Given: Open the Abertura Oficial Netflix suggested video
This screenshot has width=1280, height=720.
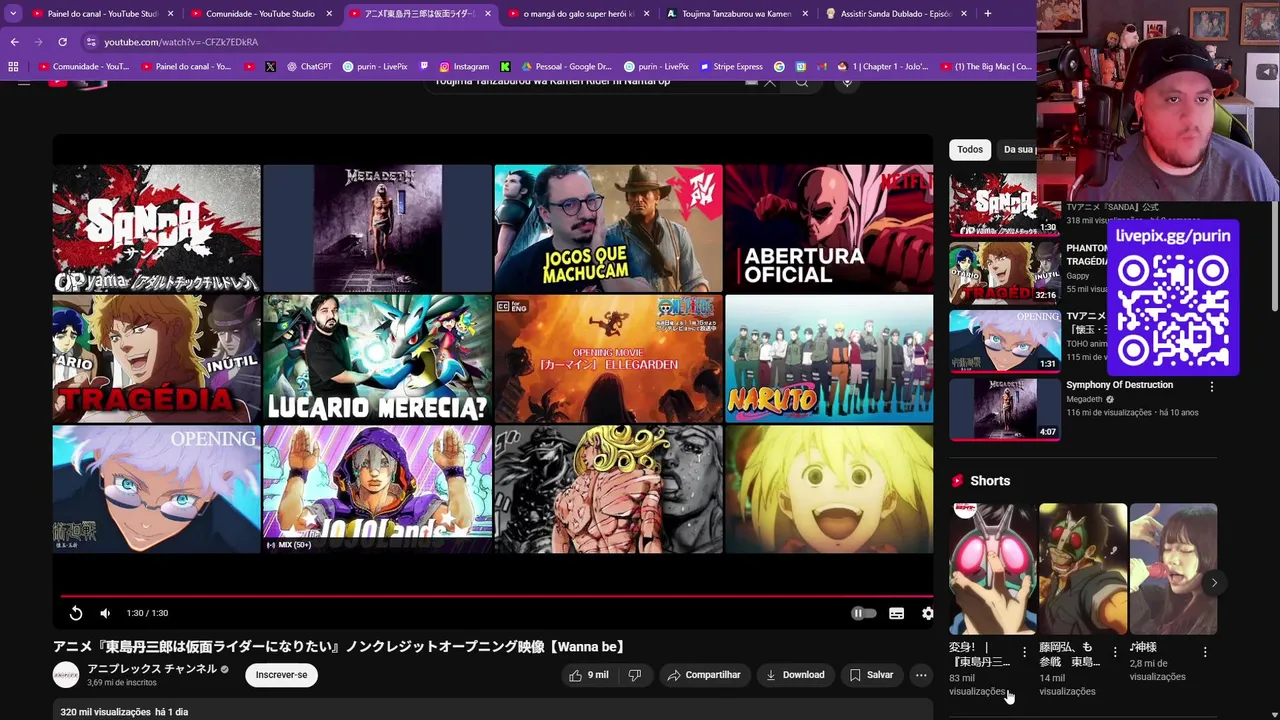Looking at the screenshot, I should click(x=829, y=228).
